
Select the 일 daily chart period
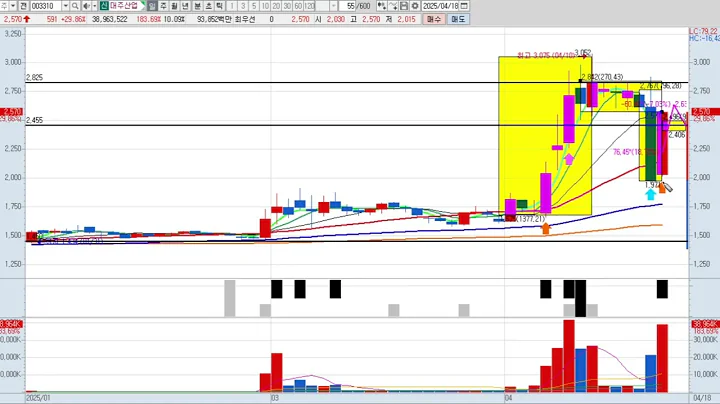click(x=152, y=6)
